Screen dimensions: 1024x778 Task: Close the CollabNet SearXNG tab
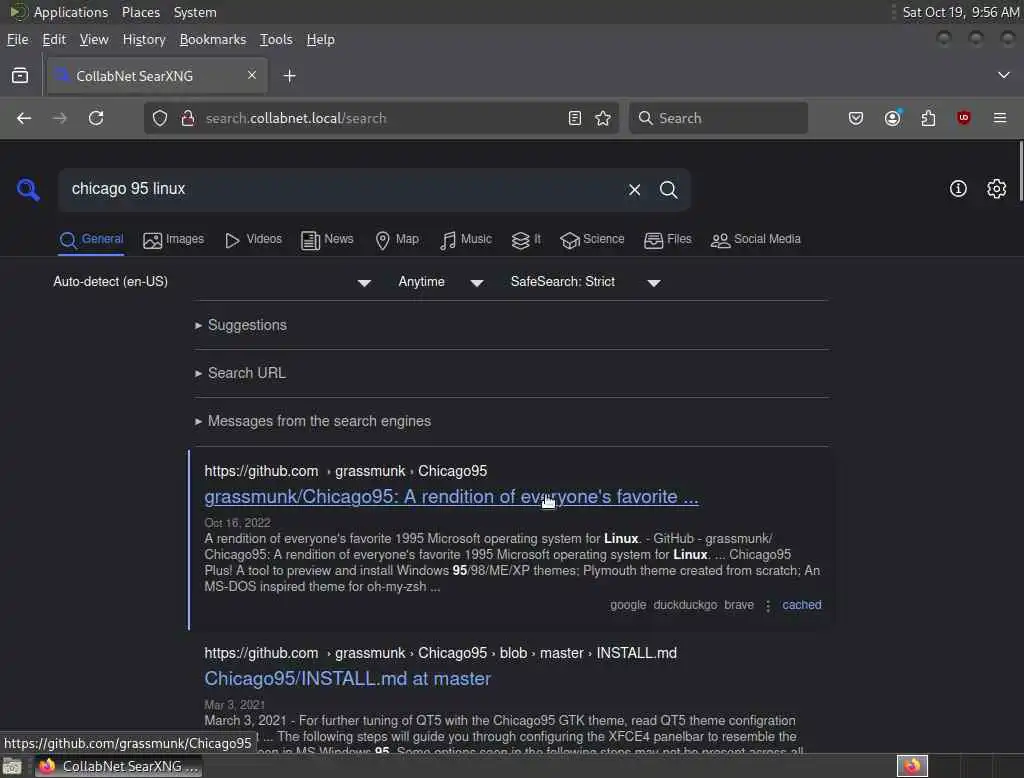coord(252,75)
